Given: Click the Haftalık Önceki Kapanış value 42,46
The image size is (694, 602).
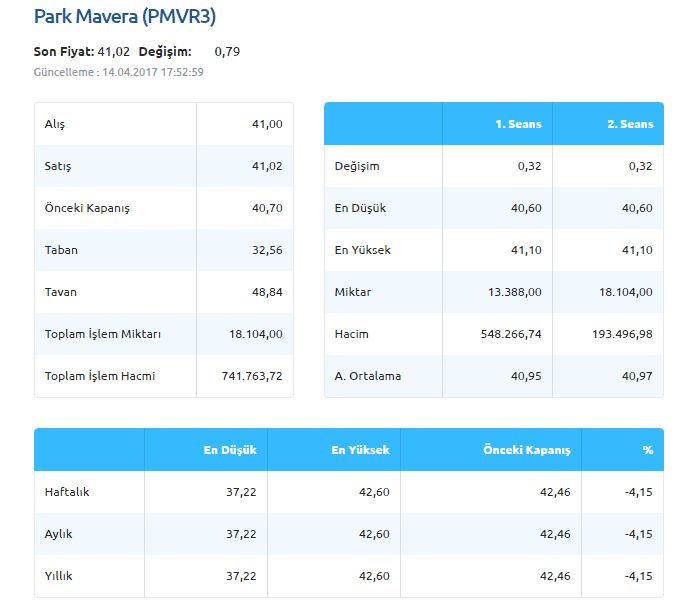Looking at the screenshot, I should click(x=555, y=492).
